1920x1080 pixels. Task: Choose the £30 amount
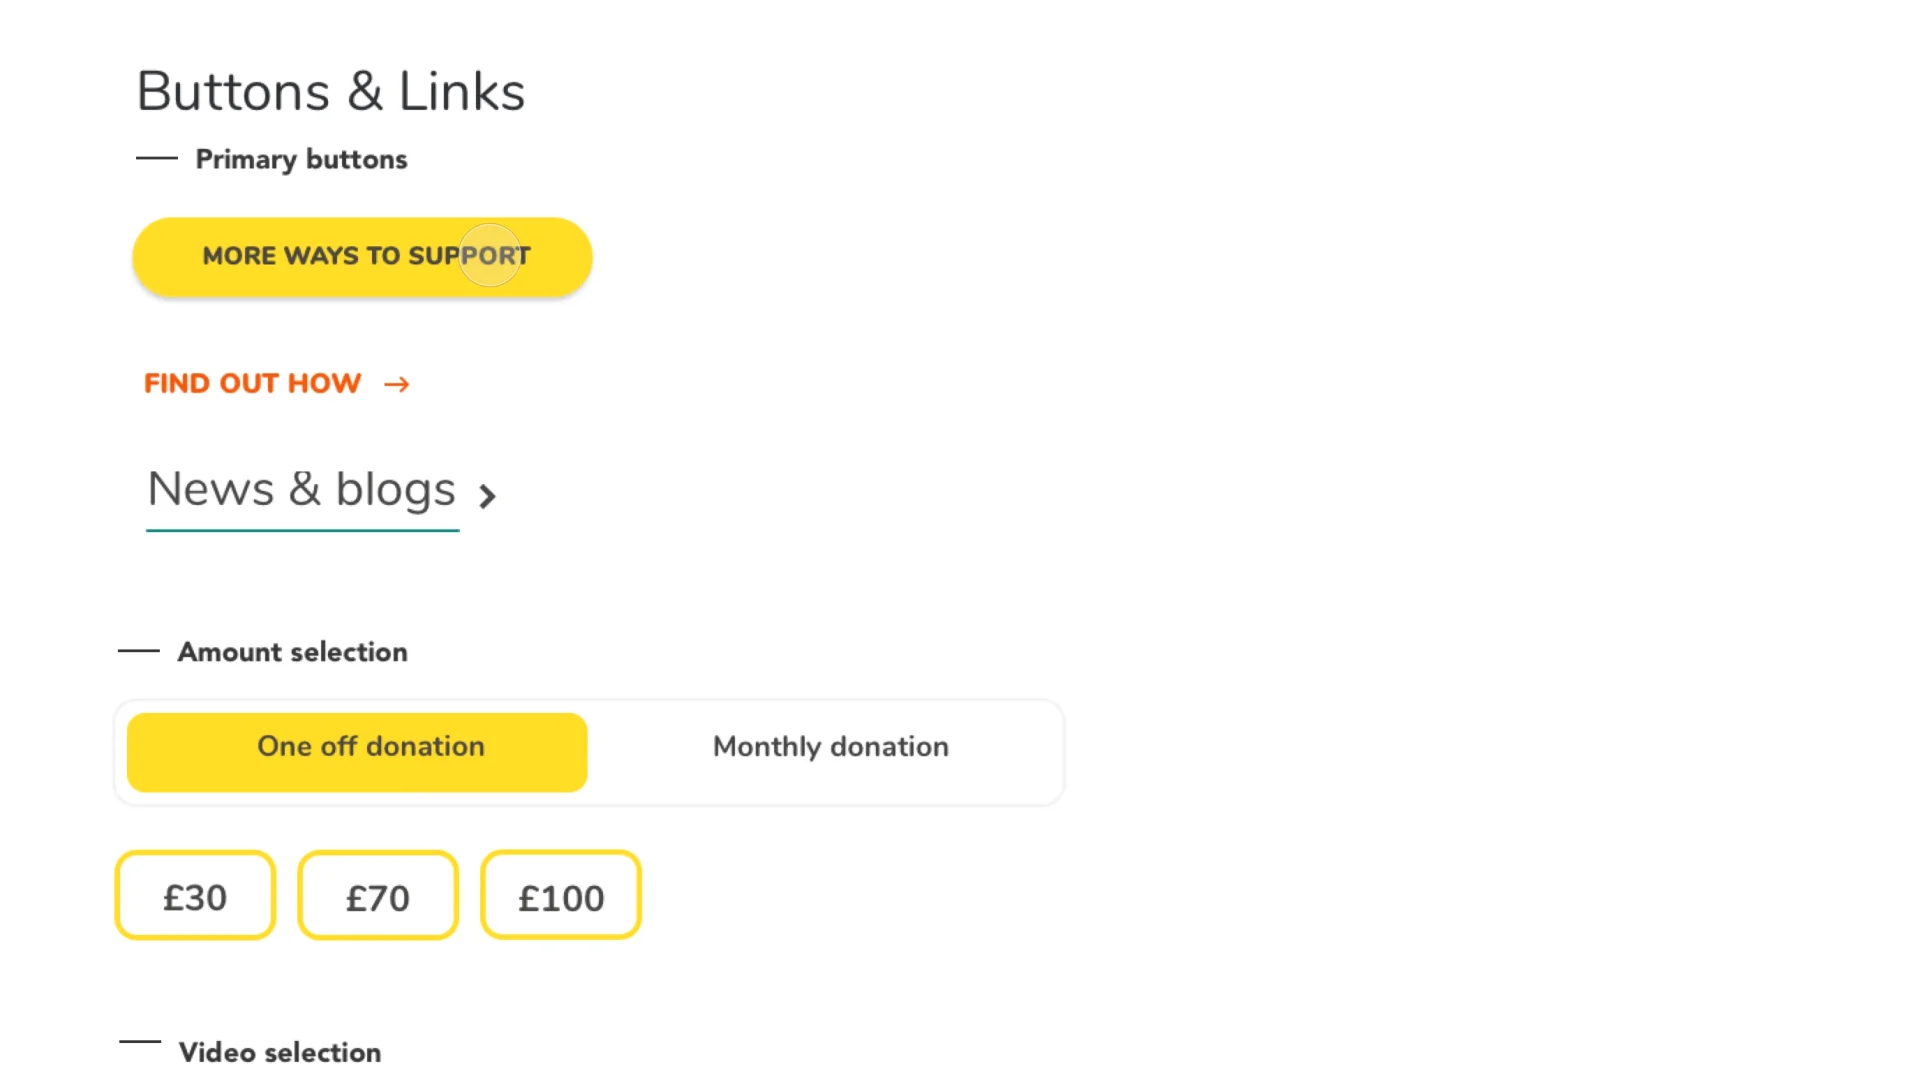(195, 895)
